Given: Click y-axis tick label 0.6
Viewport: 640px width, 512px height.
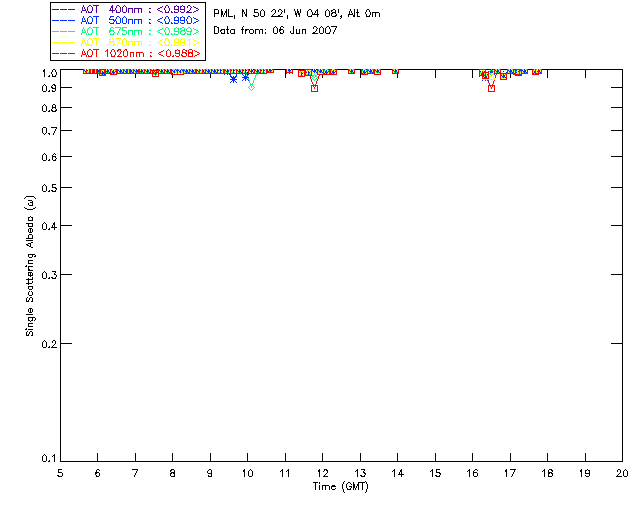Looking at the screenshot, I should click(x=49, y=157).
